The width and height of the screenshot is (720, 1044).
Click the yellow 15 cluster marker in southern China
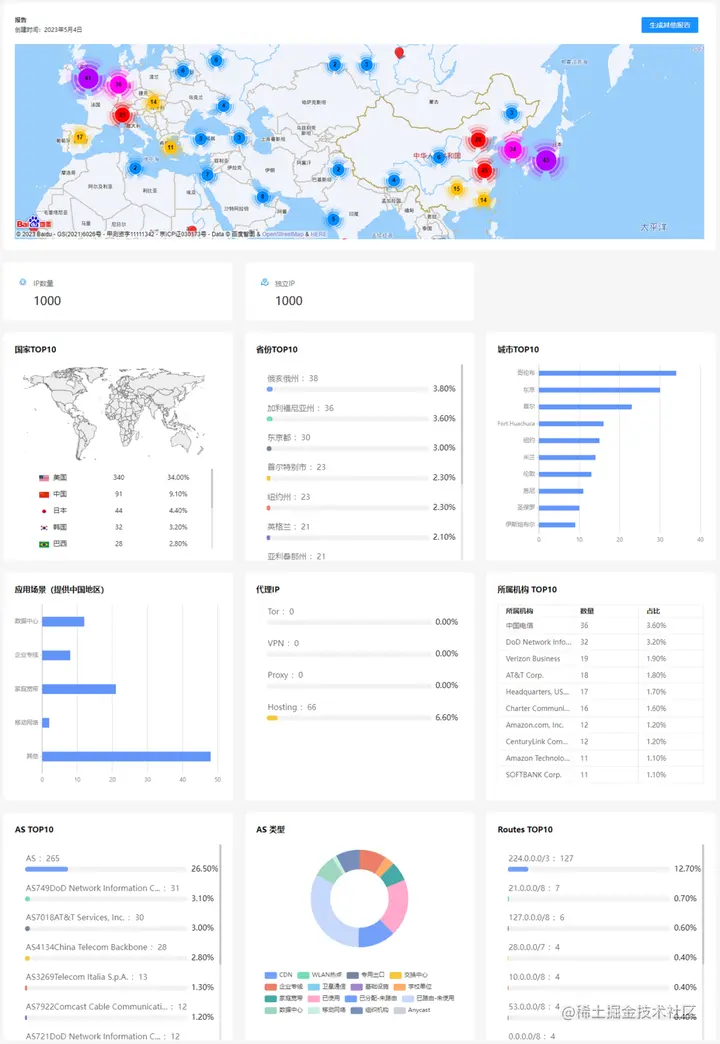pyautogui.click(x=456, y=188)
